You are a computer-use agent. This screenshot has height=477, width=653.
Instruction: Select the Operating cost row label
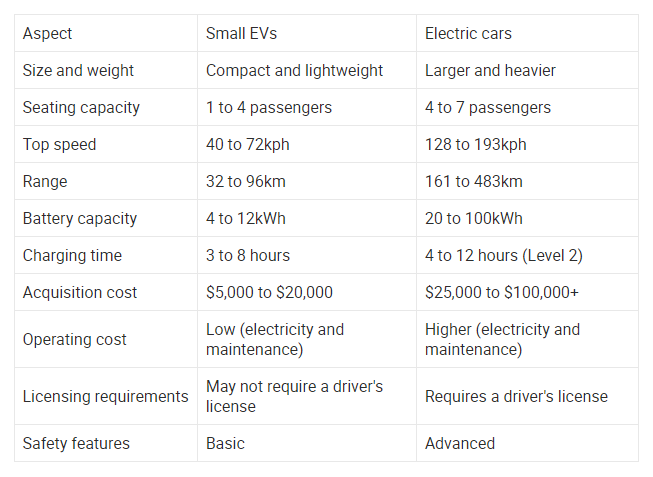point(106,340)
